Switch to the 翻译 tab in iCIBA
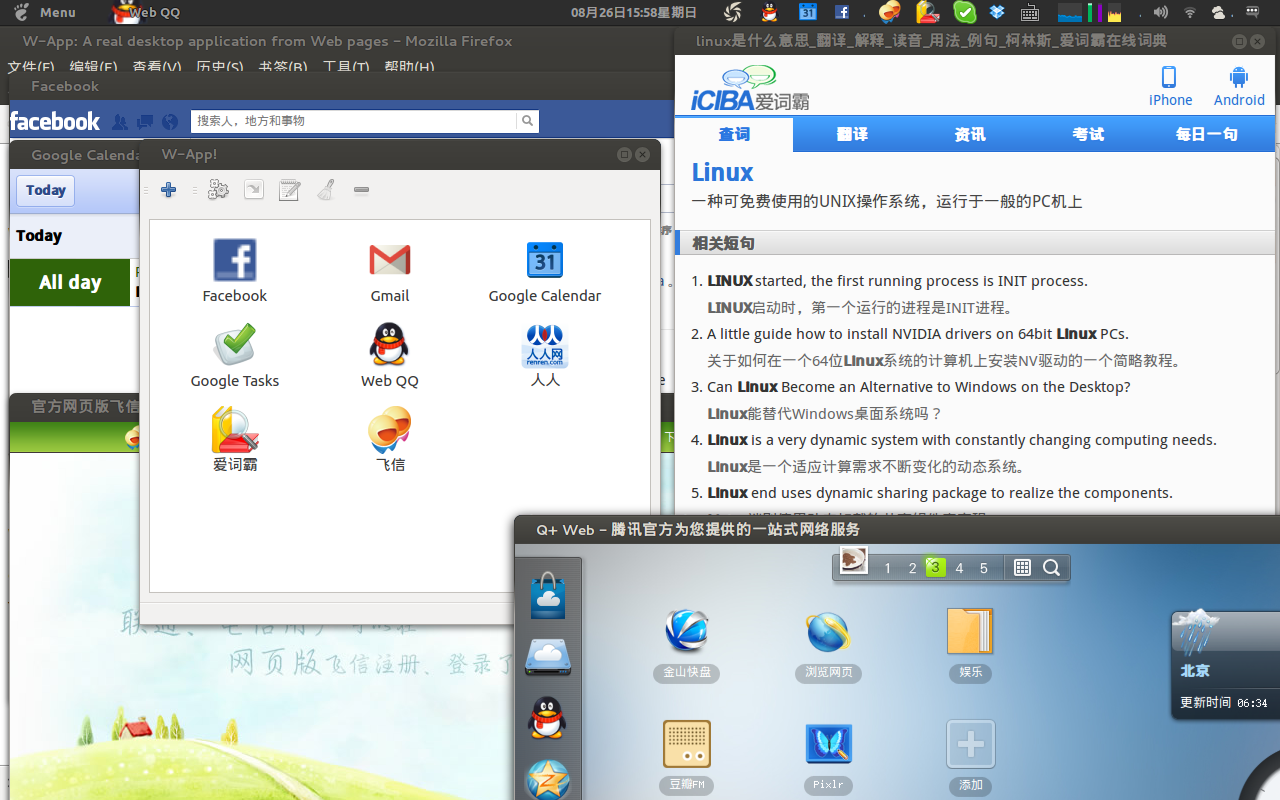The height and width of the screenshot is (800, 1280). click(x=852, y=135)
